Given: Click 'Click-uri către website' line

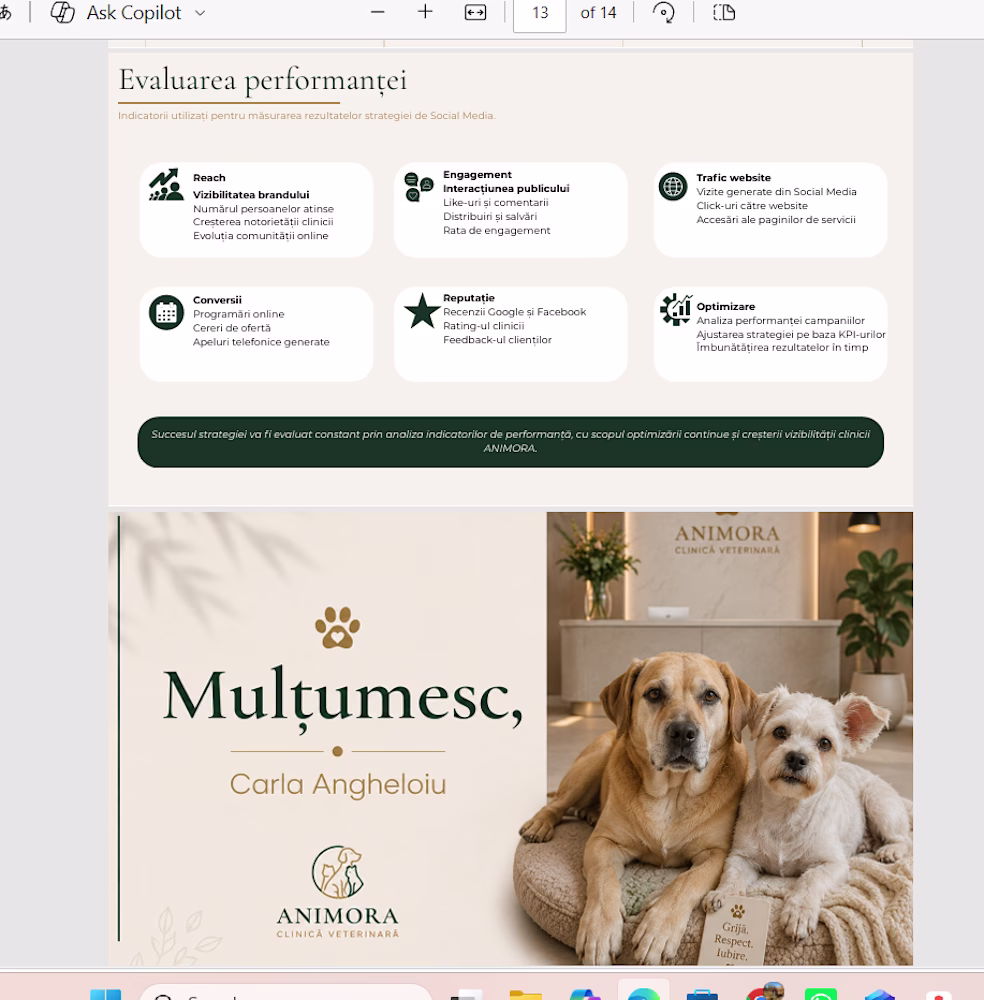Looking at the screenshot, I should 752,206.
